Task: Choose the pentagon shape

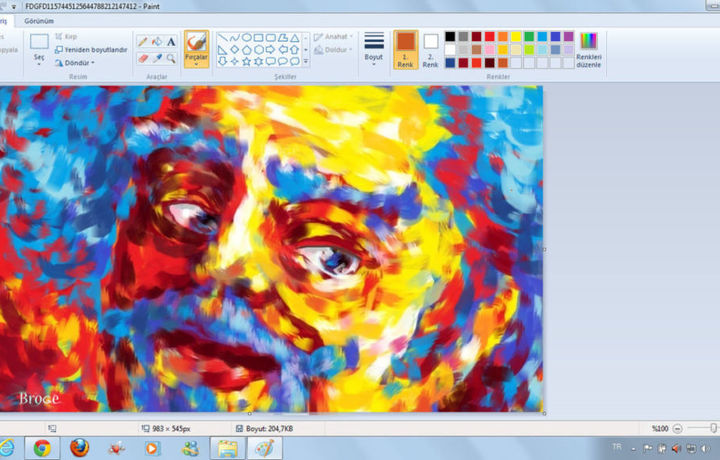Action: 247,50
